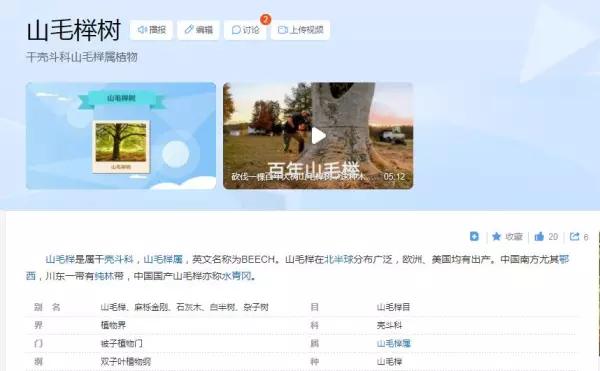Click the like count 20
Screen dimensions: 600x371
point(553,237)
